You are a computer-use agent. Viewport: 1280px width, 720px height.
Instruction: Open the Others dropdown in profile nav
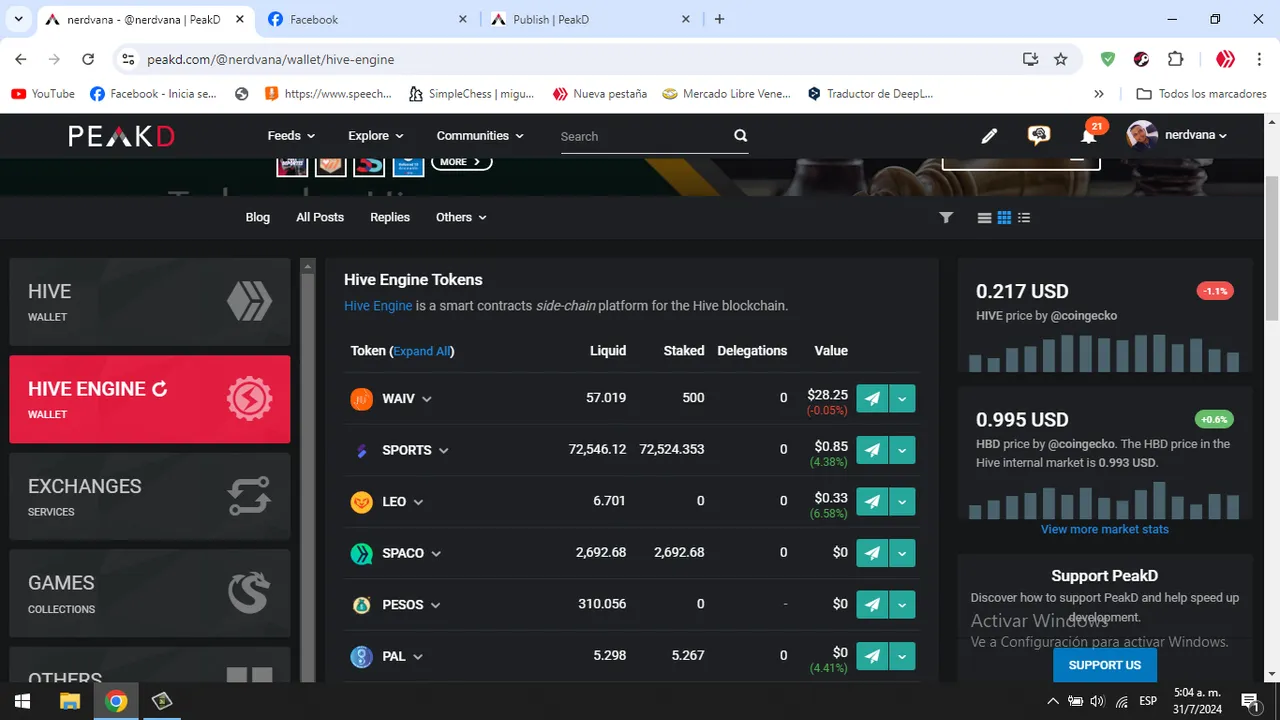(461, 217)
